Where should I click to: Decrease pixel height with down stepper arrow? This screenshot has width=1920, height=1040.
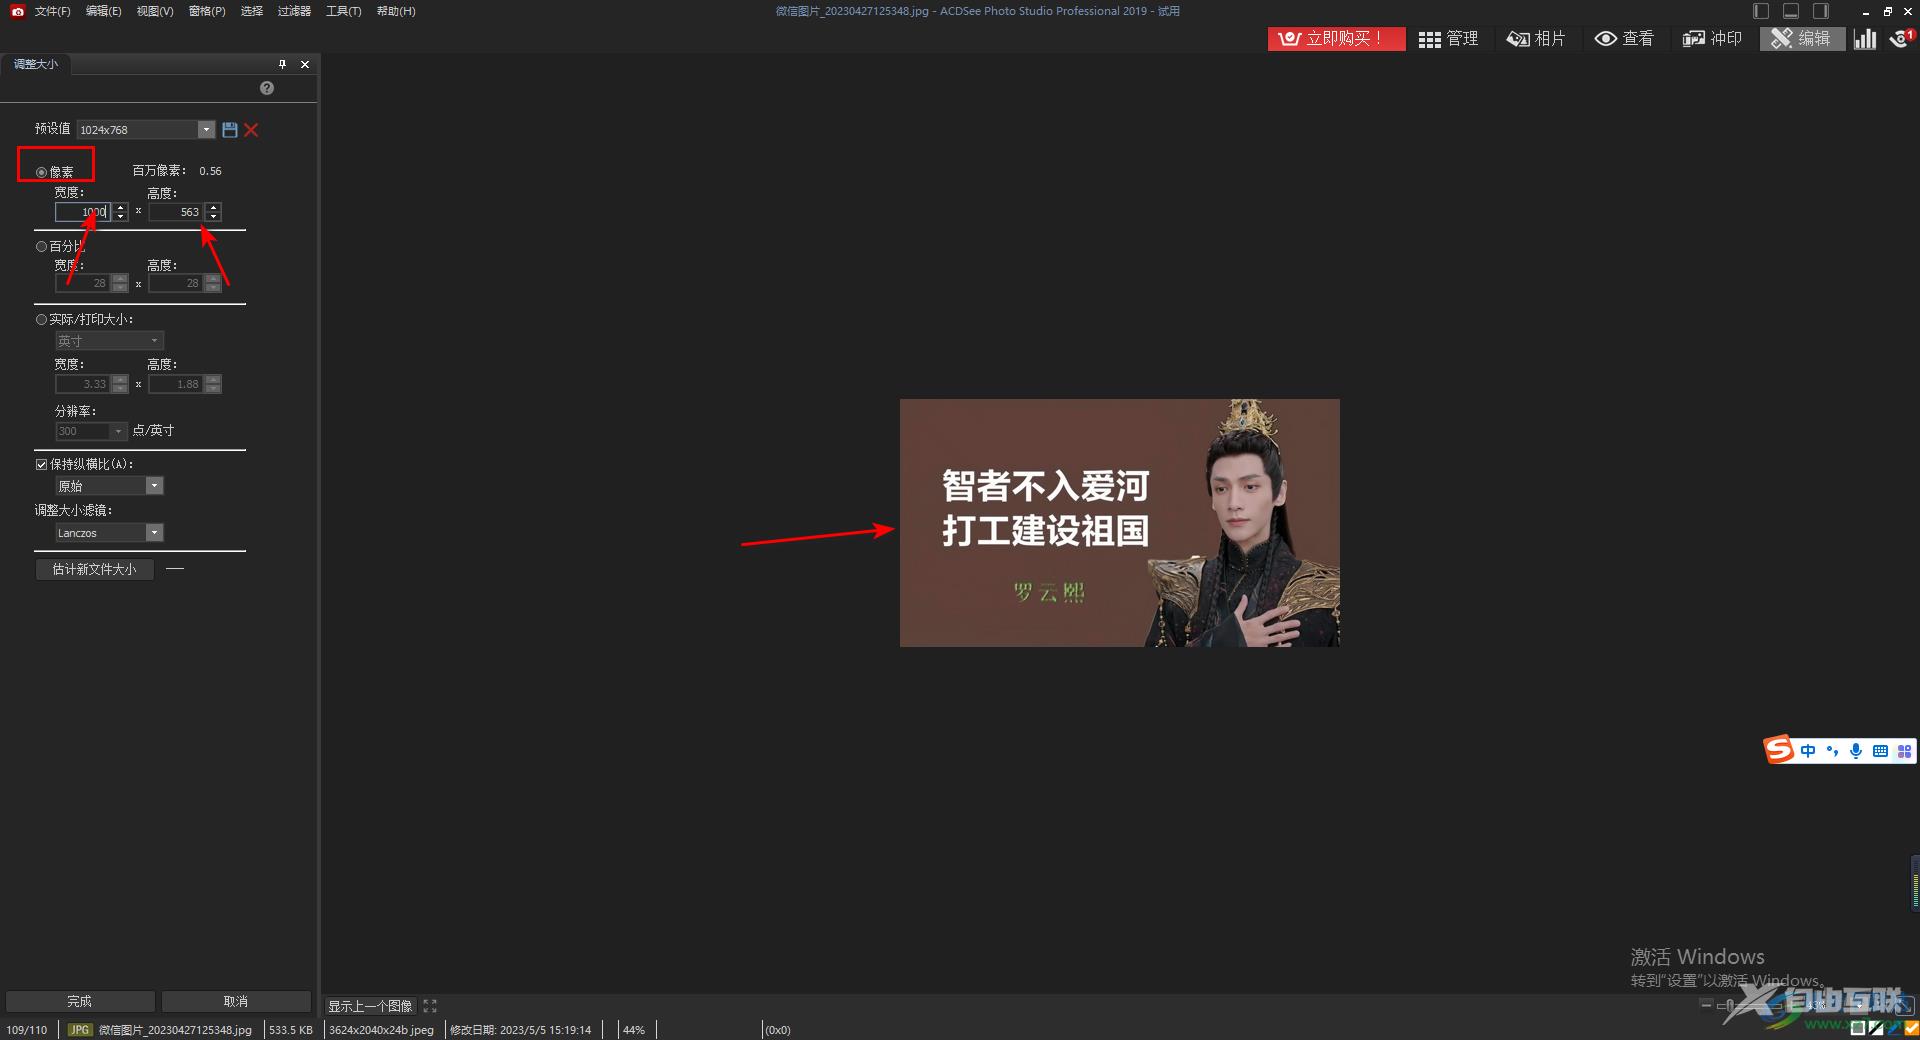click(x=213, y=216)
